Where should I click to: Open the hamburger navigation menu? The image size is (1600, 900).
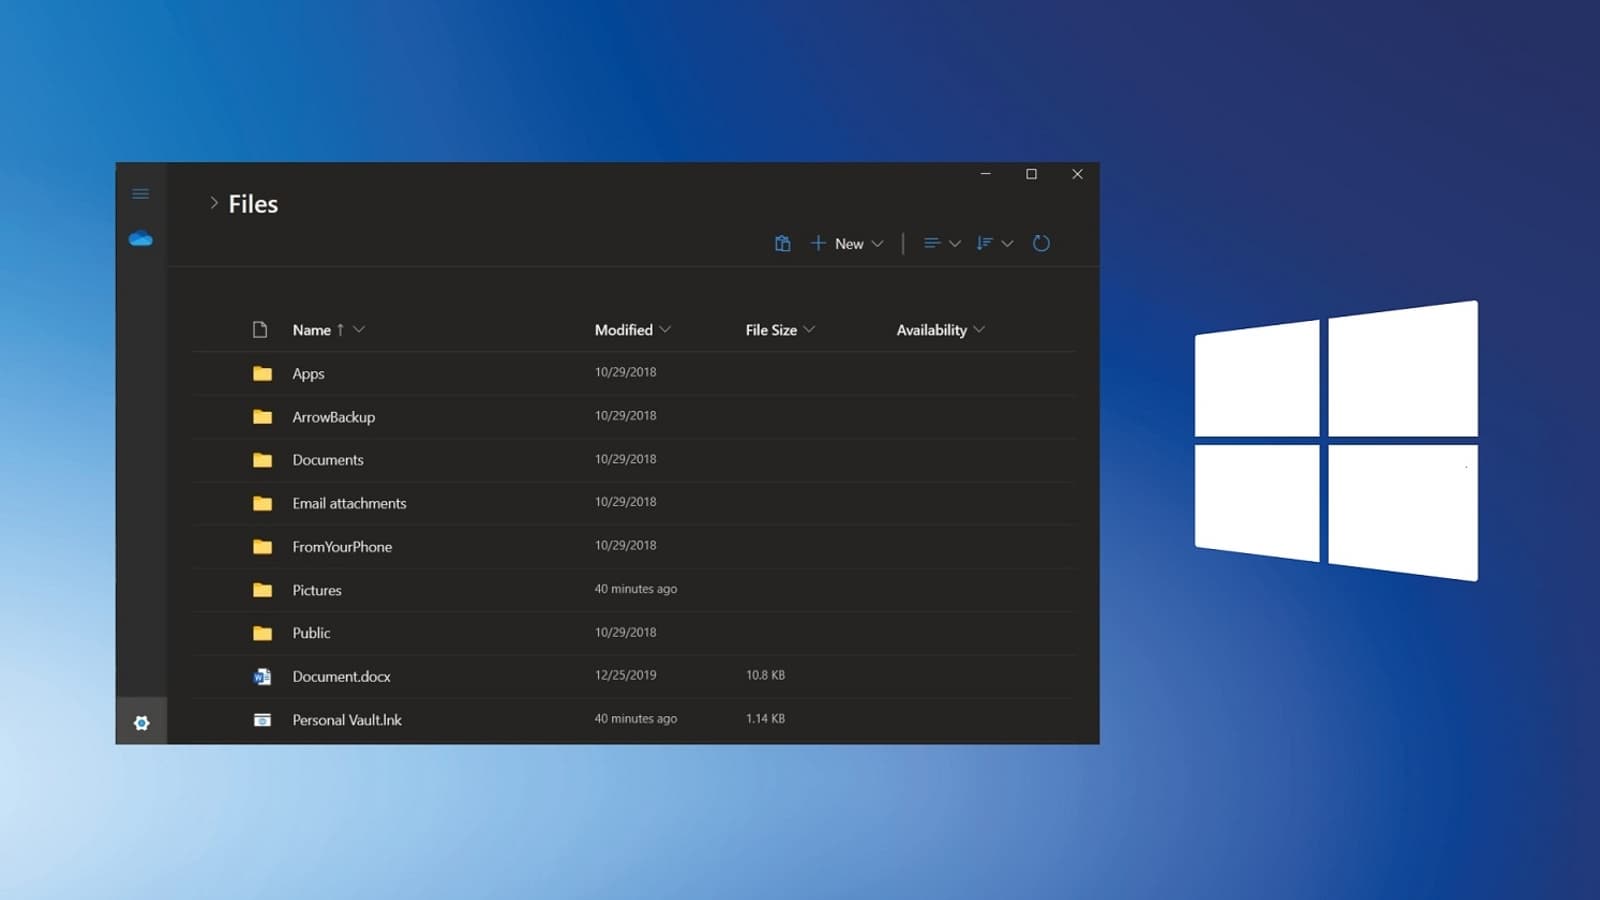(x=141, y=194)
